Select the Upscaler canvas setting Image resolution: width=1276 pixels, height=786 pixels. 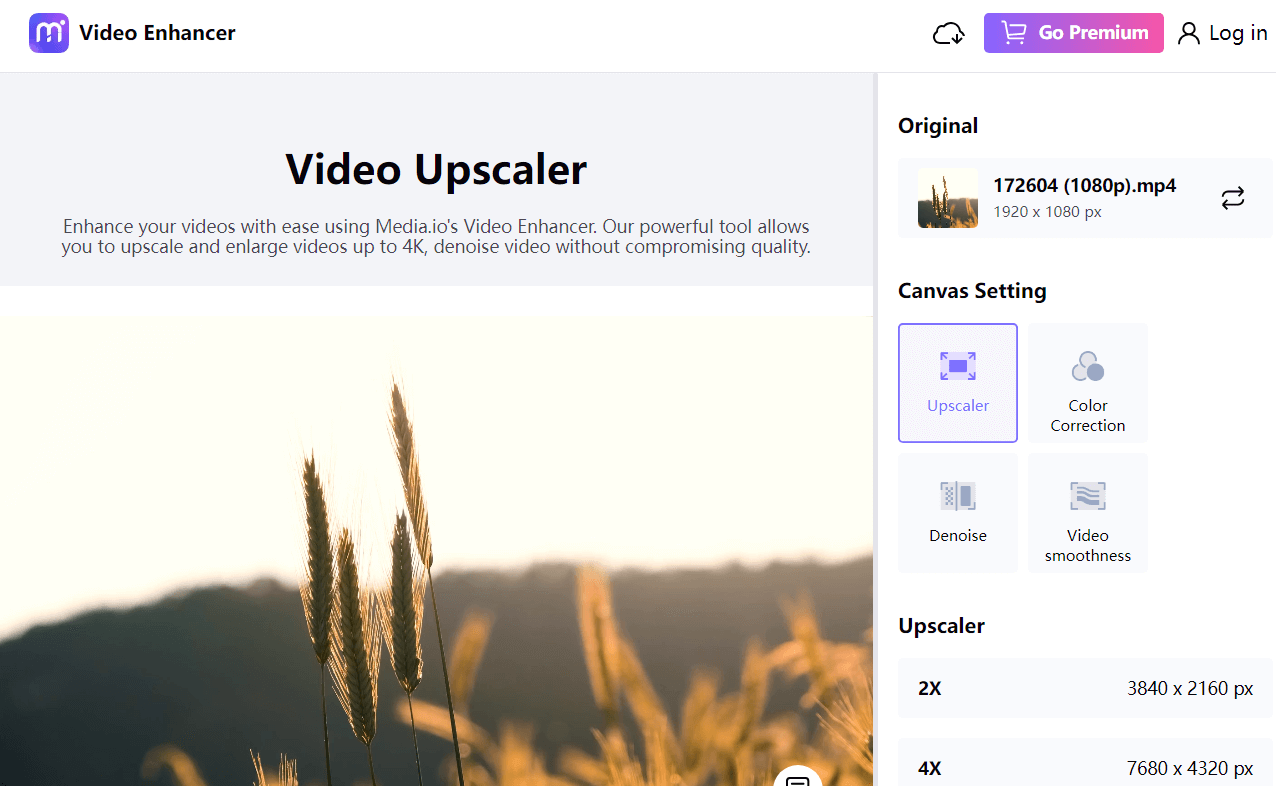(958, 383)
